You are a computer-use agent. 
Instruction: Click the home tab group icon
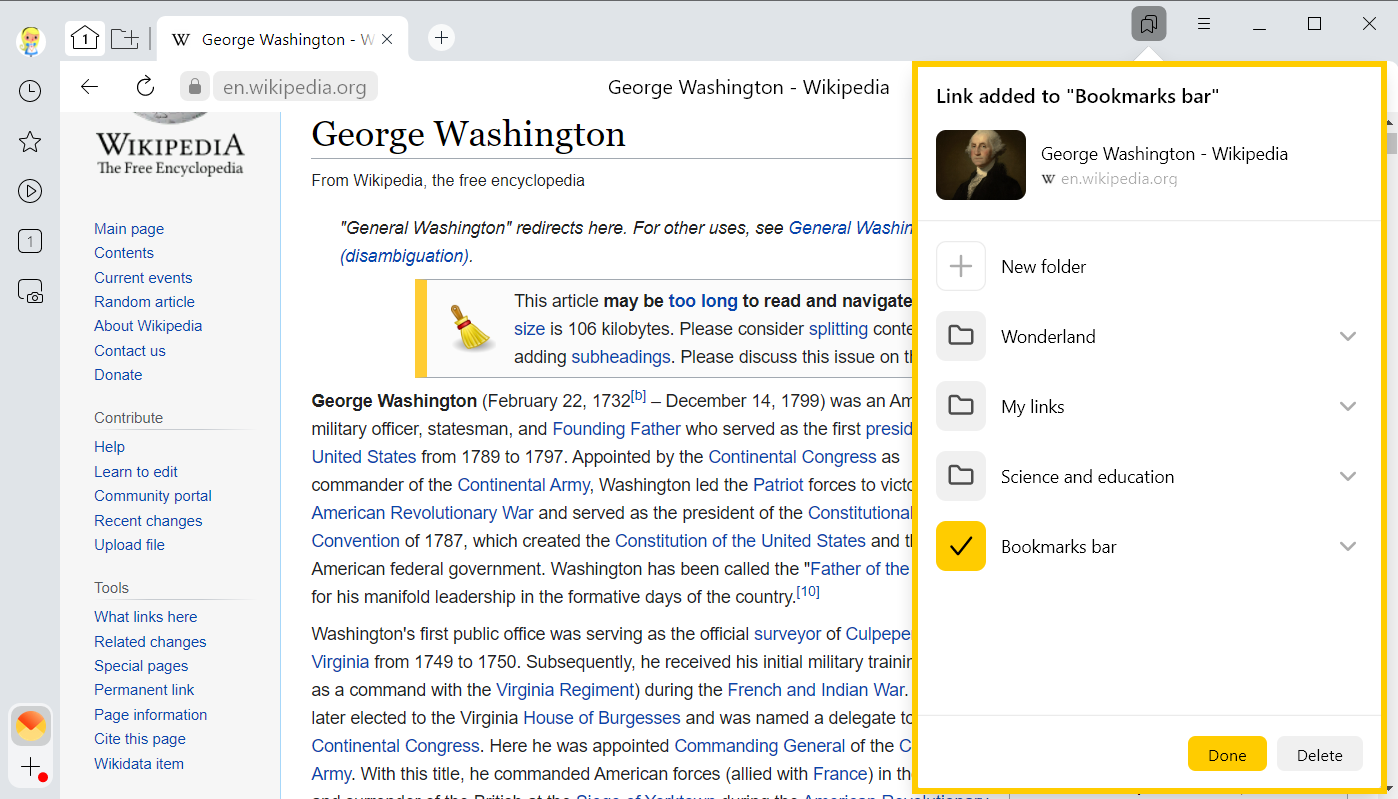(x=85, y=39)
